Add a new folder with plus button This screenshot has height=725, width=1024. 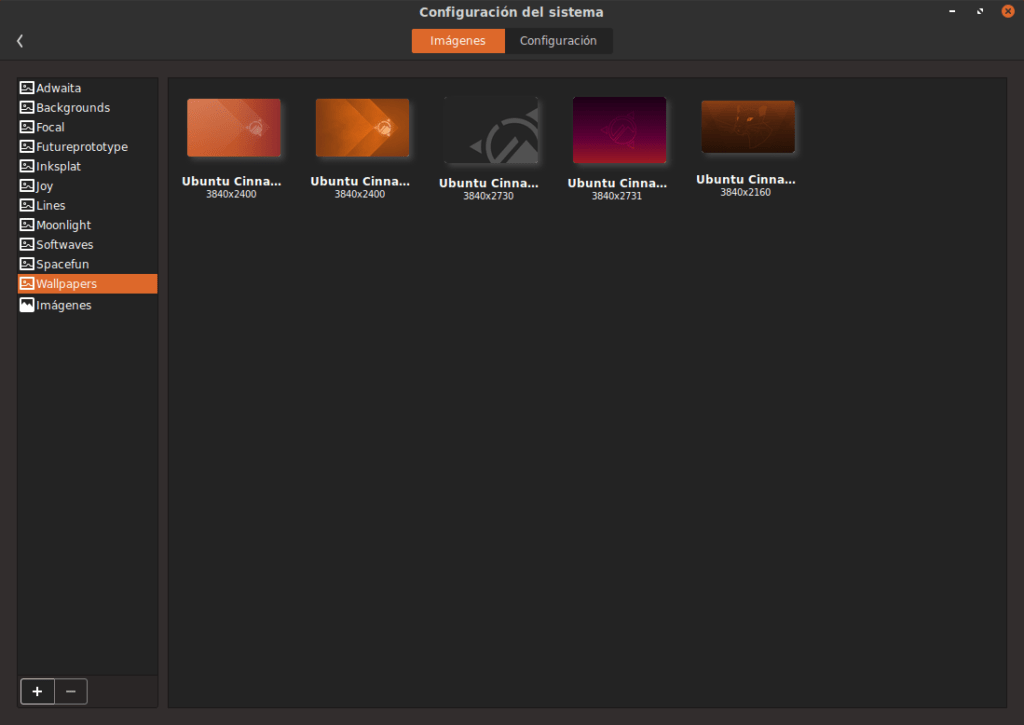click(x=37, y=691)
